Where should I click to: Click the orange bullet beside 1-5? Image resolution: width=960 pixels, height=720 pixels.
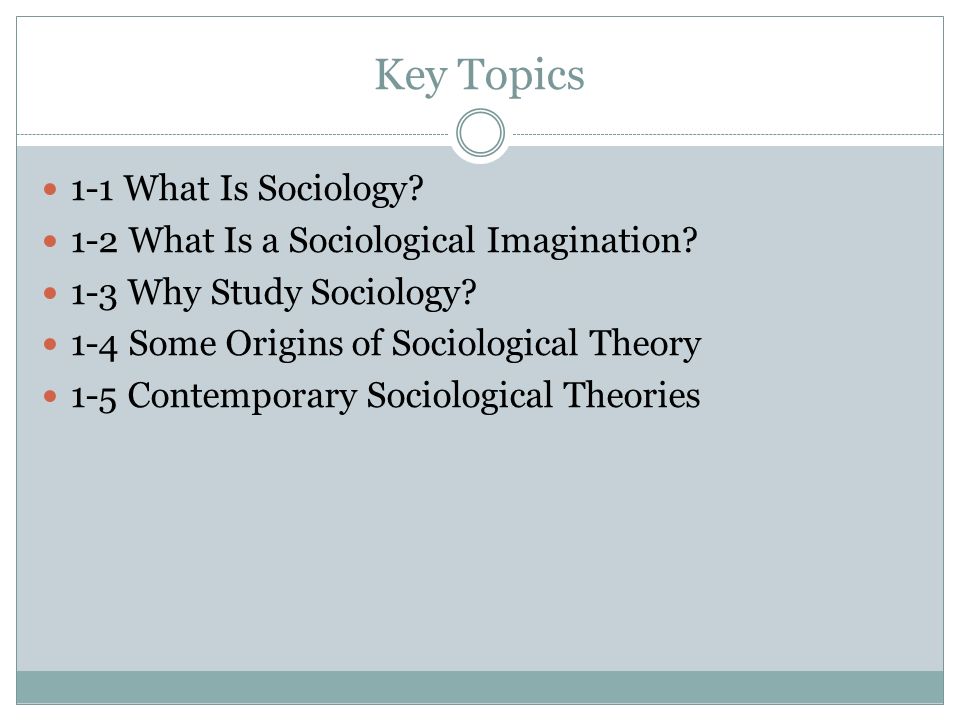pos(50,397)
